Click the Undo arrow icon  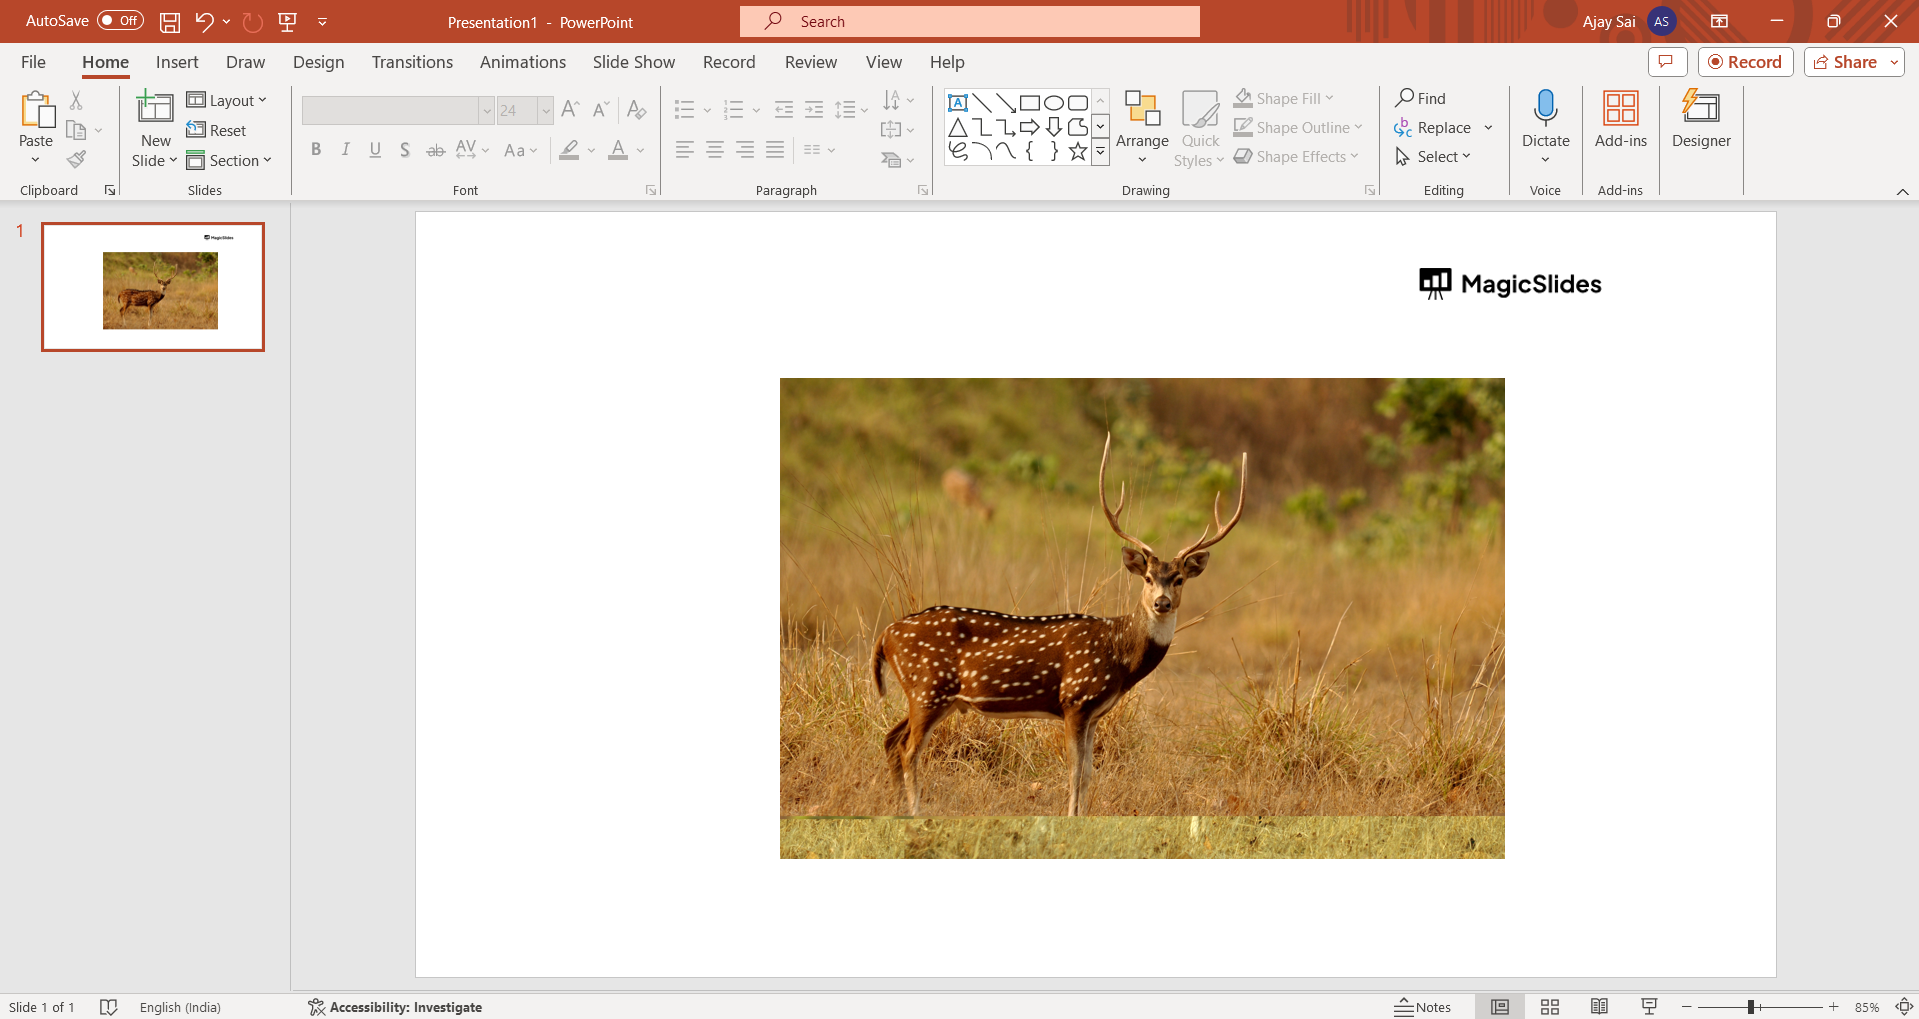click(204, 22)
